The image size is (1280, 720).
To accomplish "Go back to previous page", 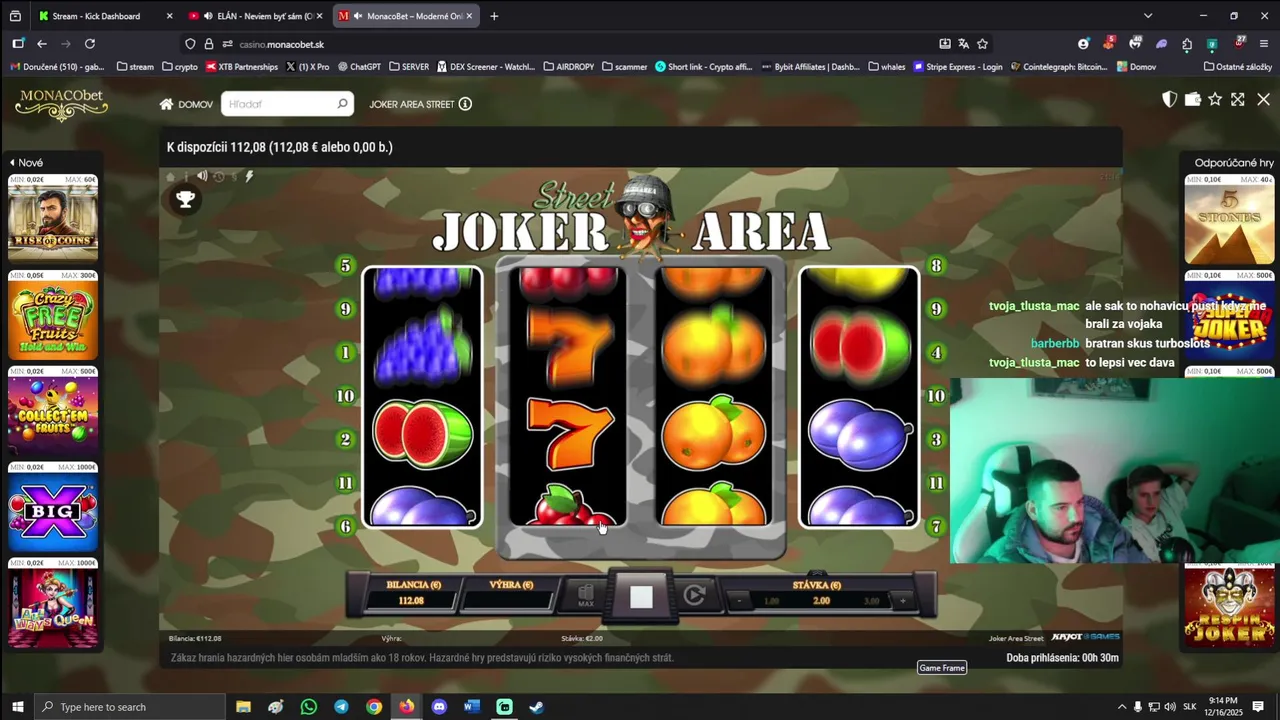I will (42, 44).
